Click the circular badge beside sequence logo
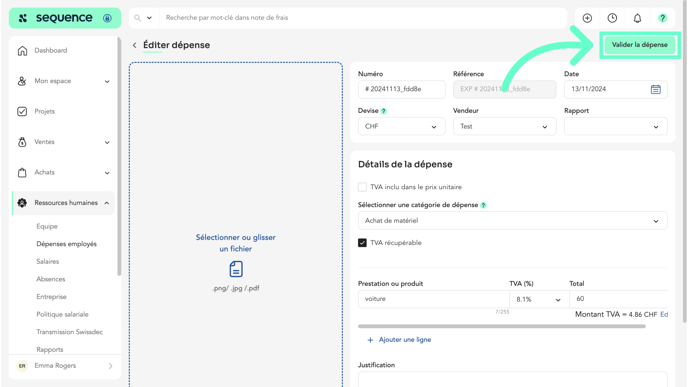 107,18
